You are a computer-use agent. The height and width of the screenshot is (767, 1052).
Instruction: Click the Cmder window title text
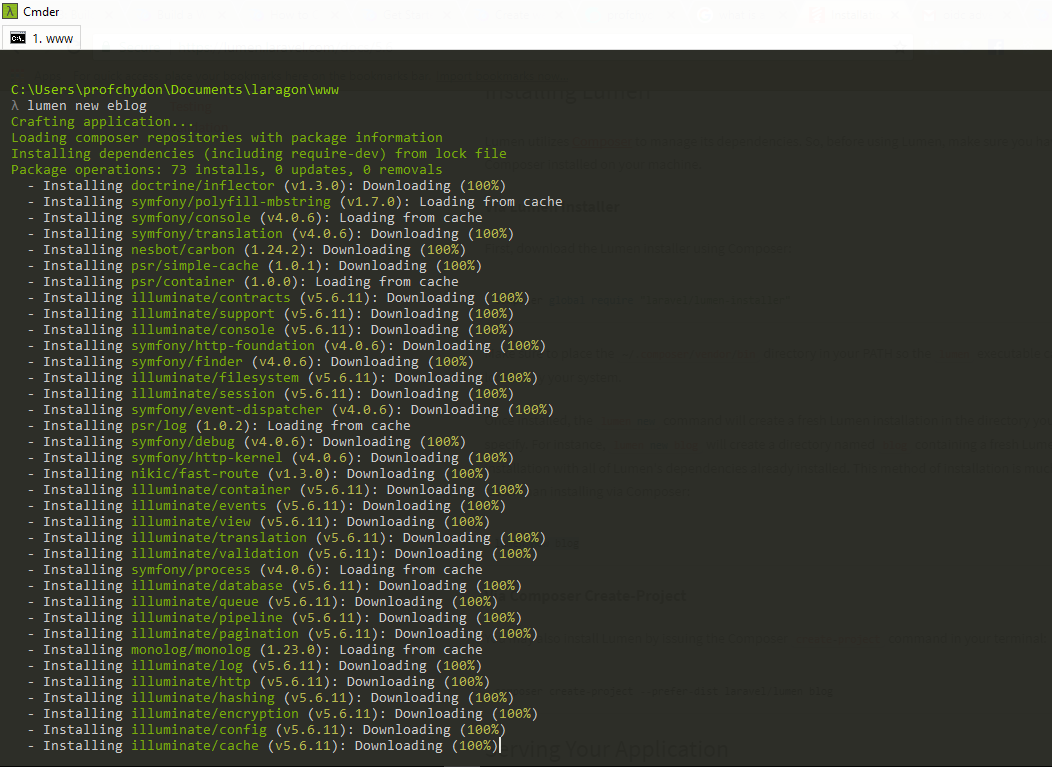[x=41, y=11]
